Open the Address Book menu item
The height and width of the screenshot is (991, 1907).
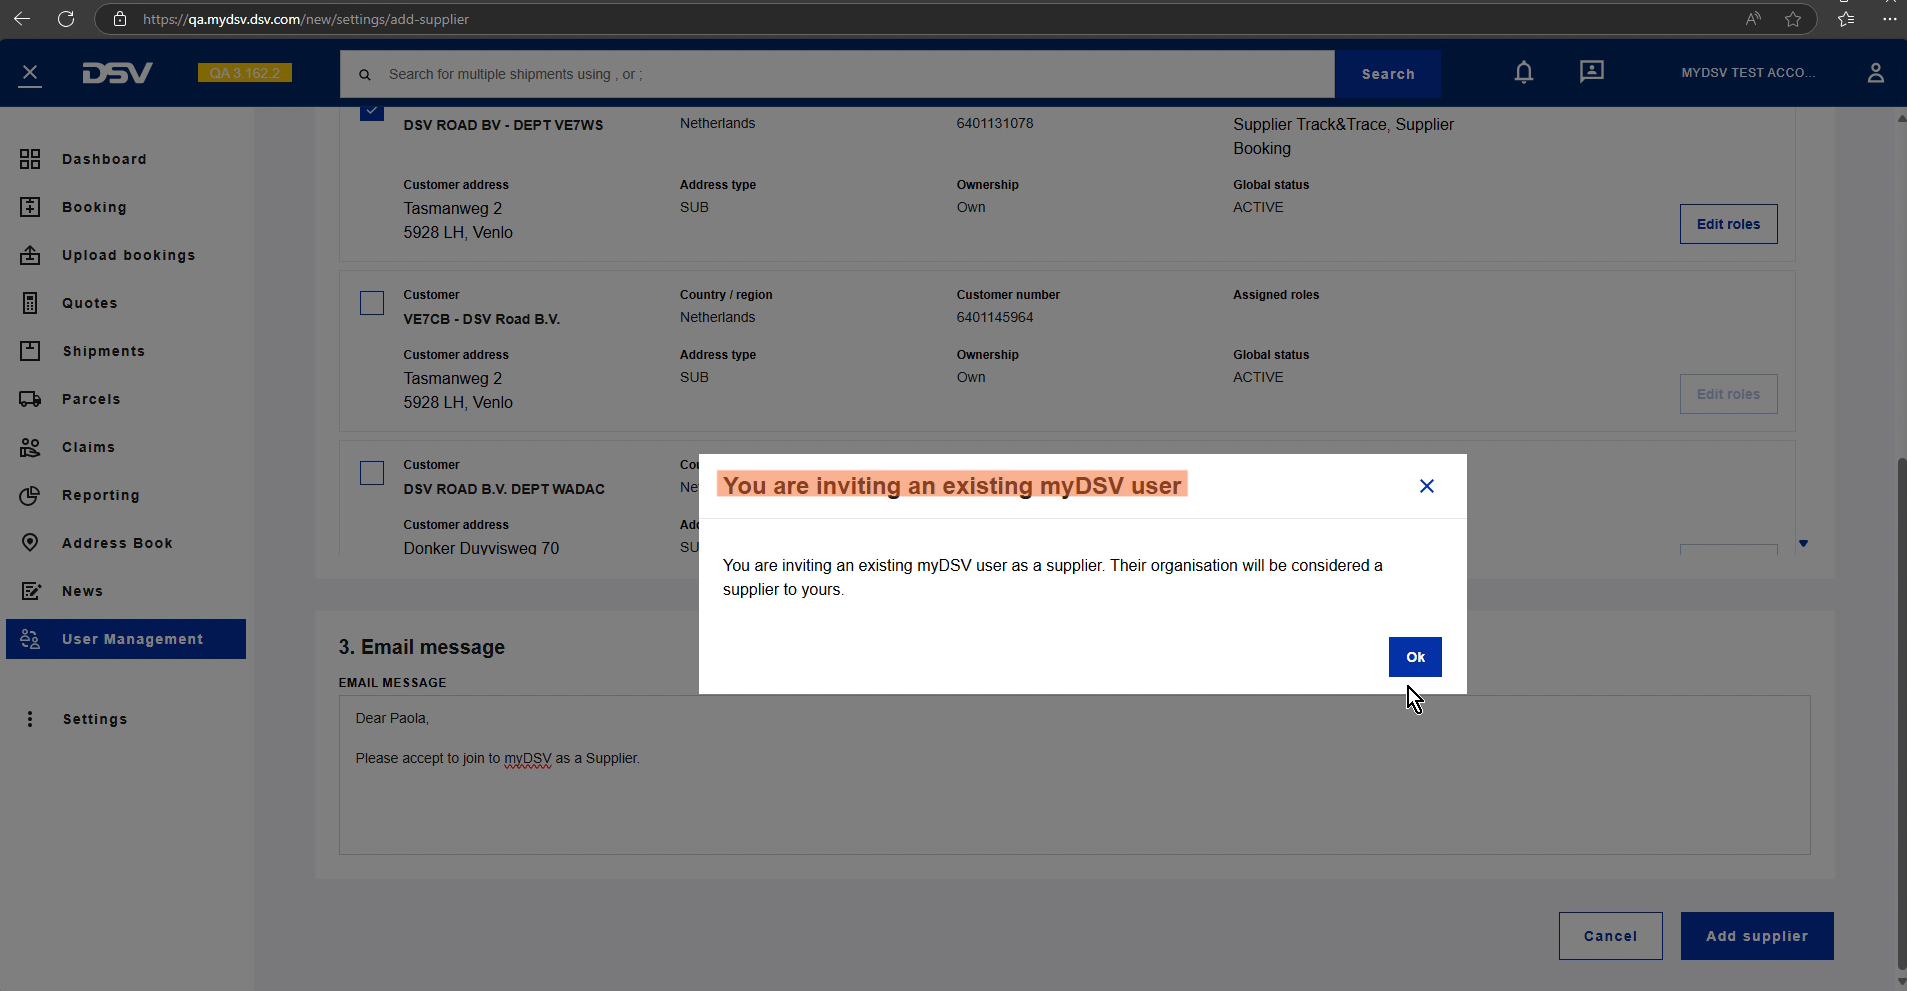tap(117, 543)
